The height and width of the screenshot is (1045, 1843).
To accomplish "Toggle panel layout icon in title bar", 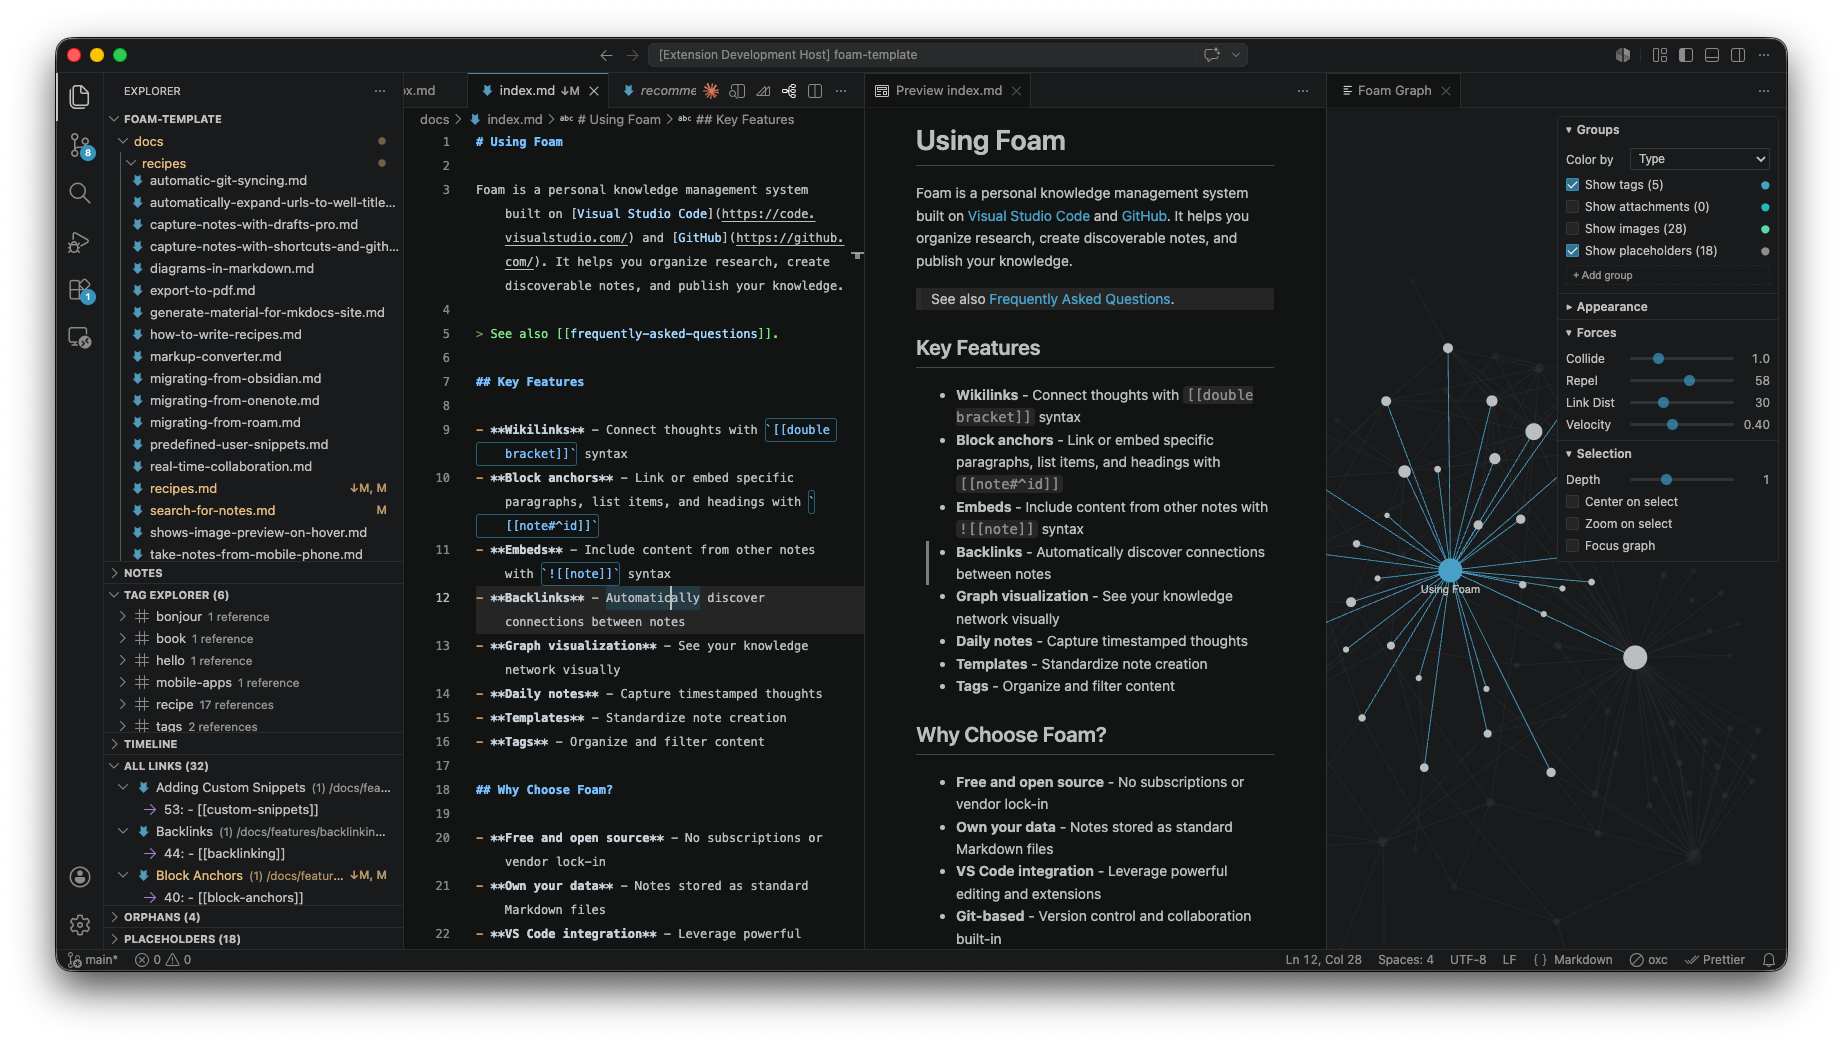I will 1712,55.
